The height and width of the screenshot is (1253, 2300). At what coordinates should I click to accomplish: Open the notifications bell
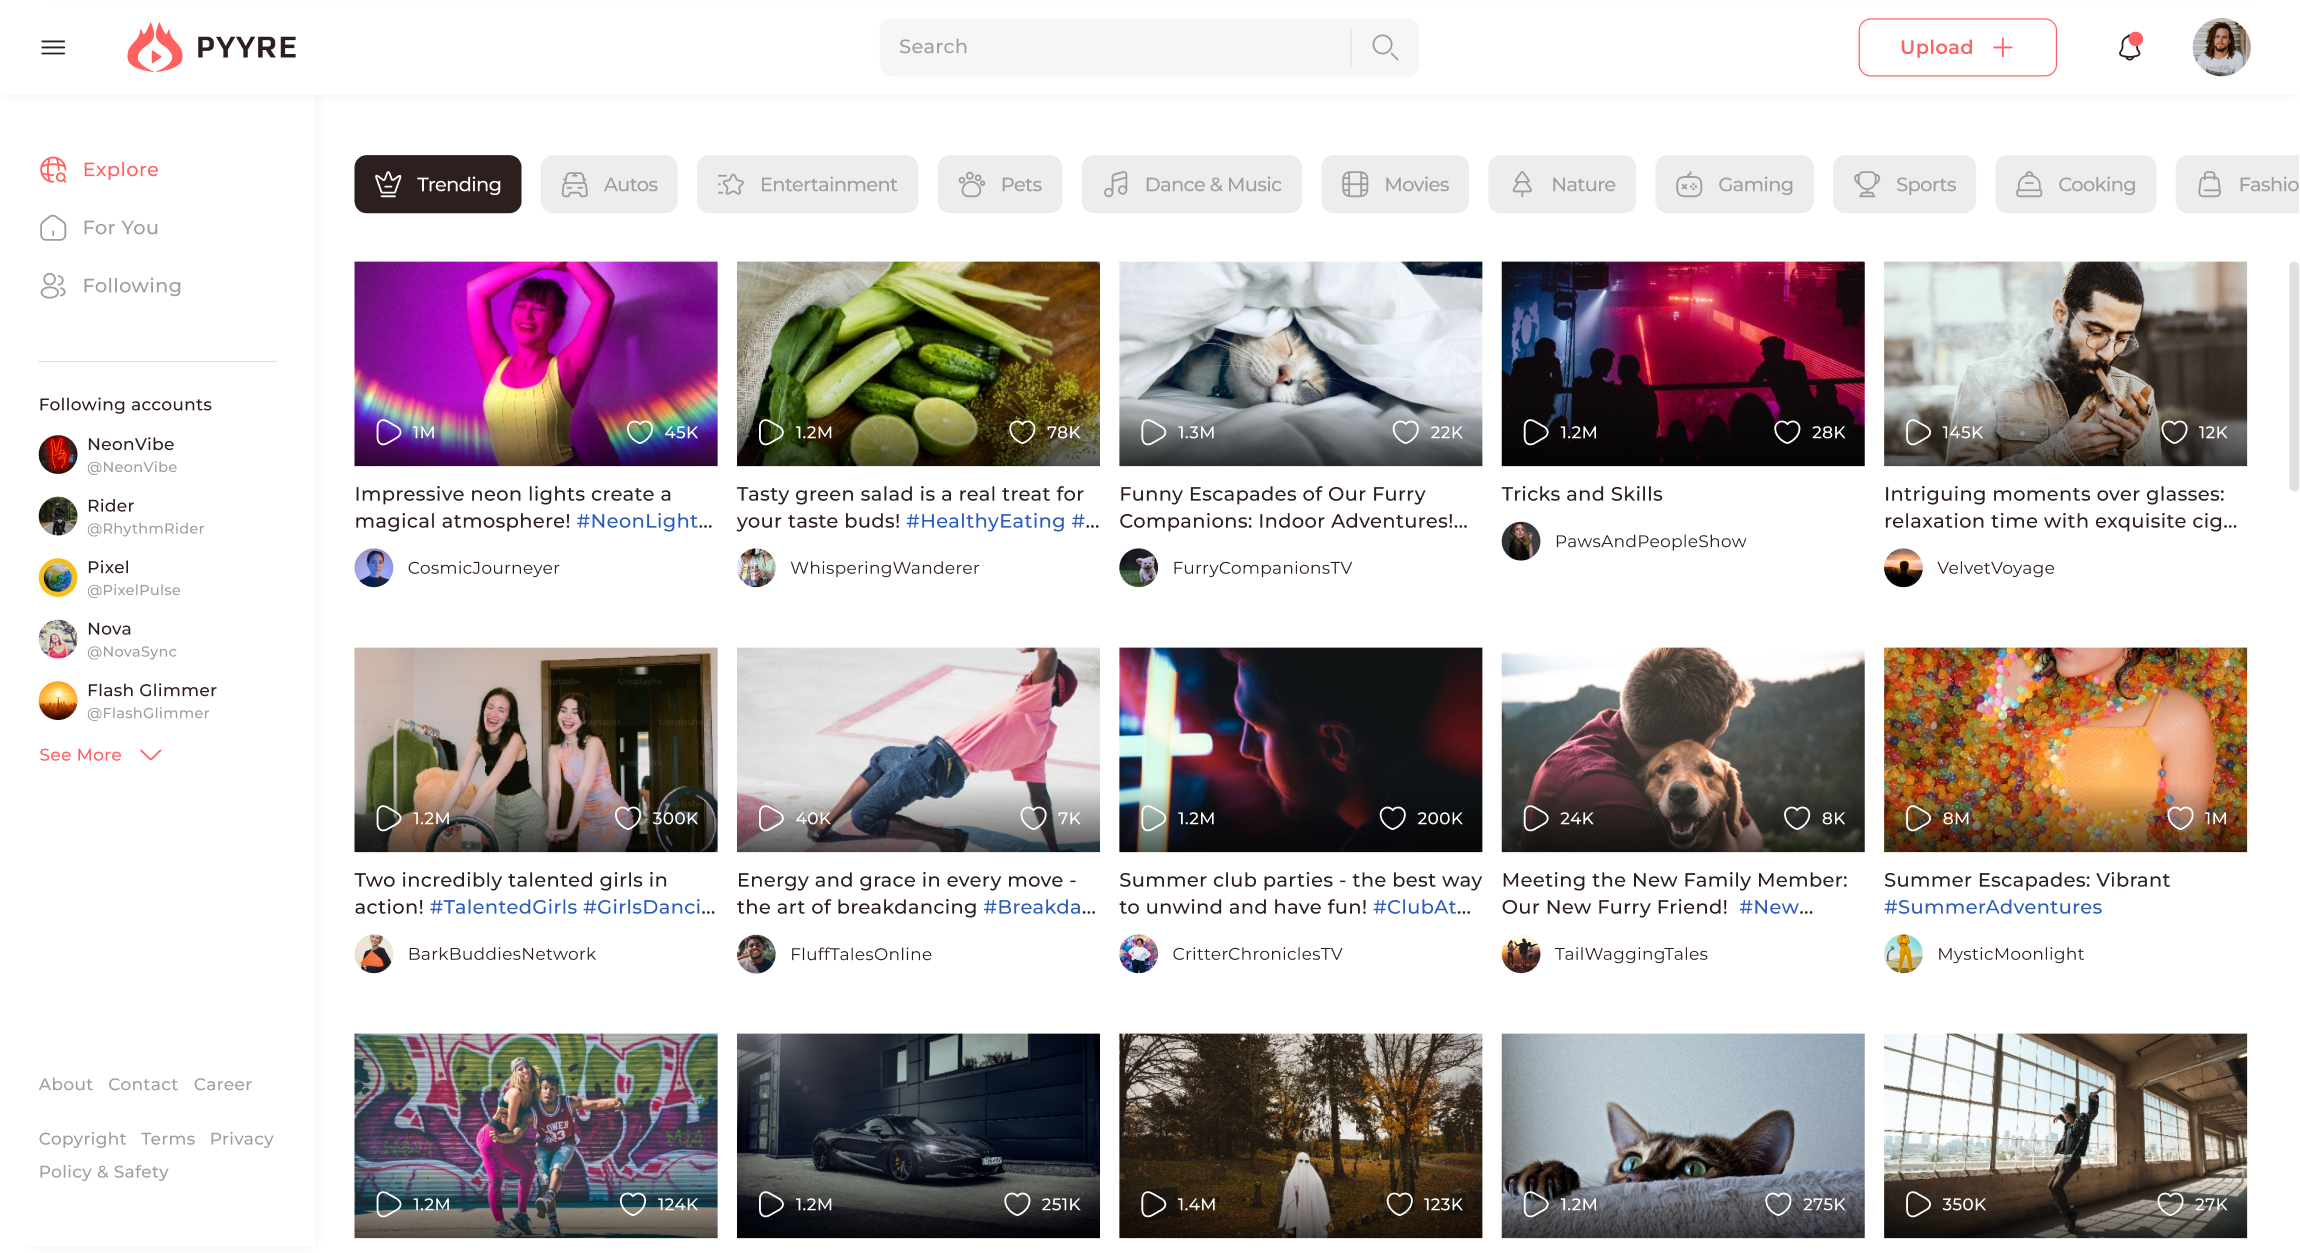[x=2129, y=47]
